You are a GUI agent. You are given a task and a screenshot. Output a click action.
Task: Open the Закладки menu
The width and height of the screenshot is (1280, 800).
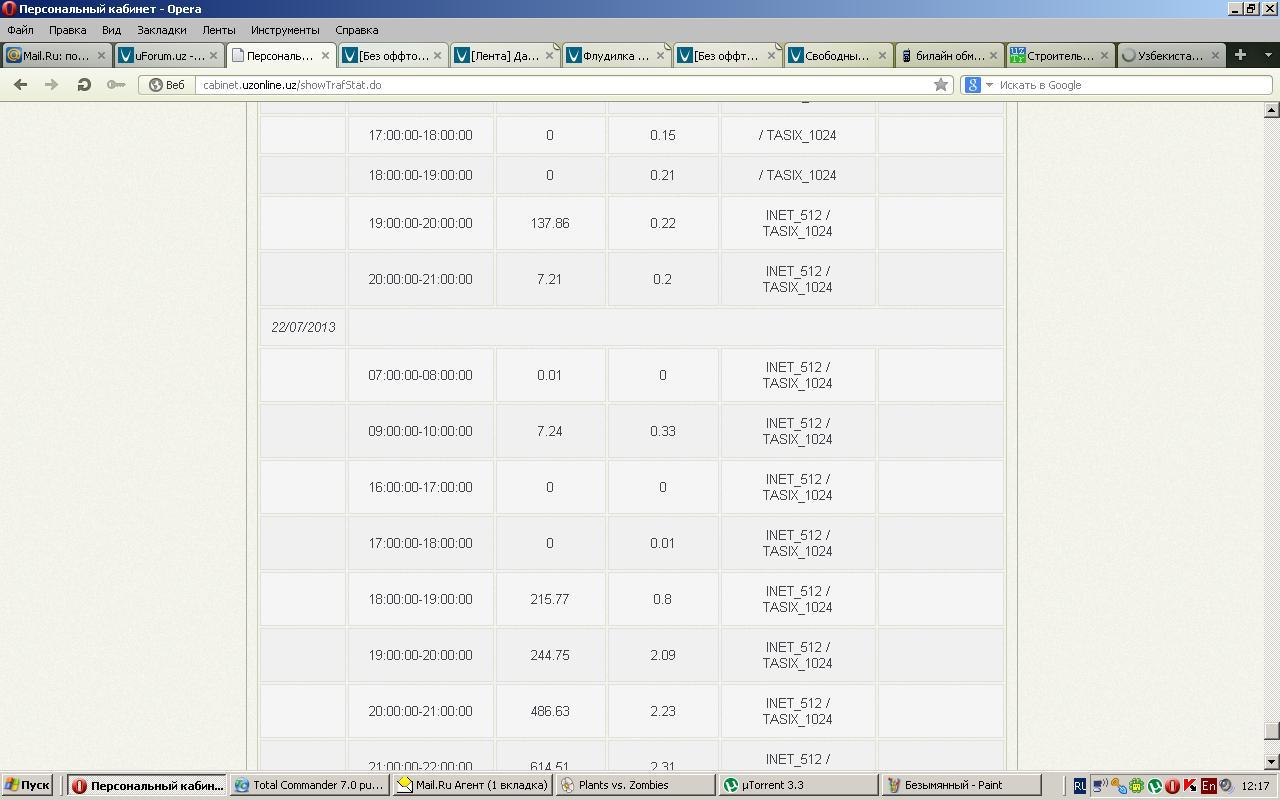161,30
